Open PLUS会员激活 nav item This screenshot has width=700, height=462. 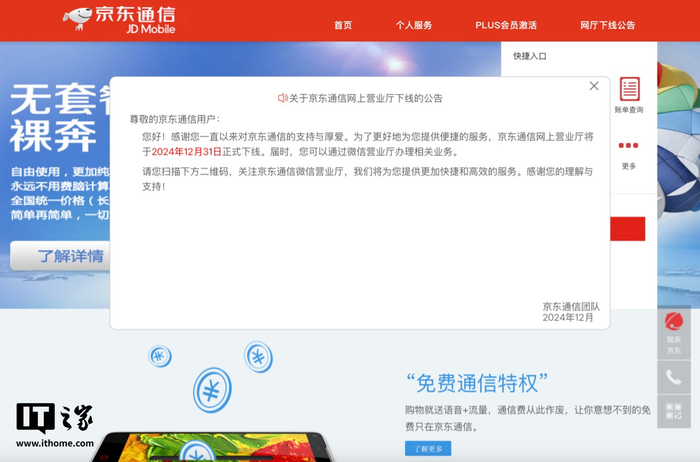pos(506,25)
